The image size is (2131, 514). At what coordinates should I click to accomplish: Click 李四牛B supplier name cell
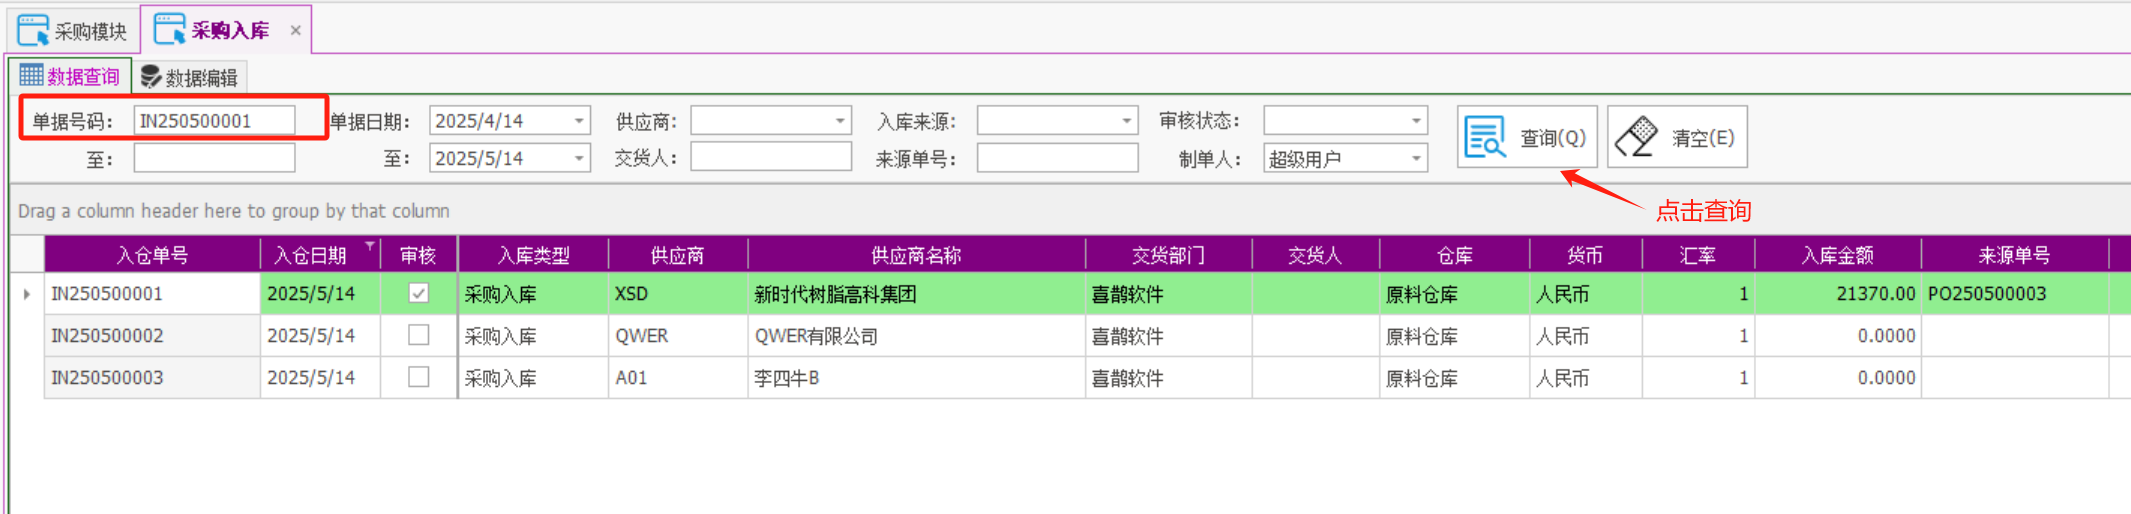click(916, 378)
